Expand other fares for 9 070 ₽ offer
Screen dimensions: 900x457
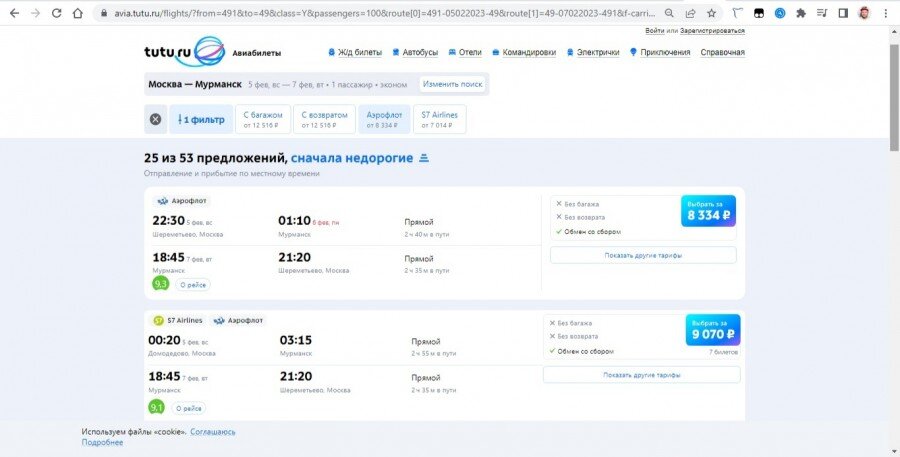[x=642, y=375]
